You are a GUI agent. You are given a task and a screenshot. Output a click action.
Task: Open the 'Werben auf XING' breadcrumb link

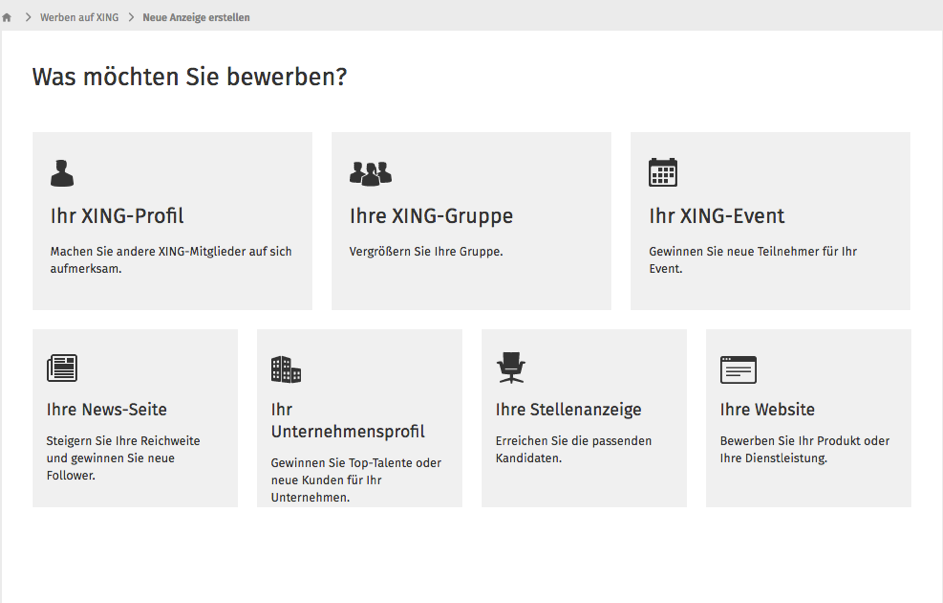[x=79, y=17]
